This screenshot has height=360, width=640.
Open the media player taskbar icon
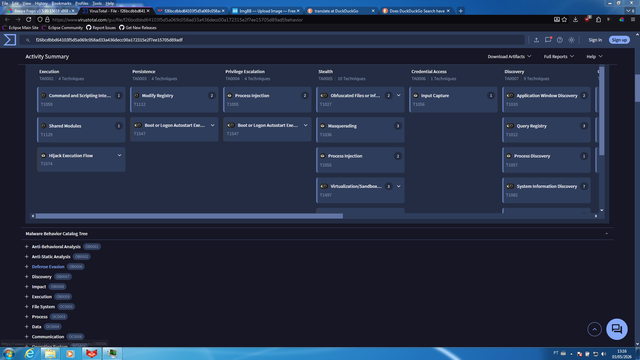click(70, 353)
